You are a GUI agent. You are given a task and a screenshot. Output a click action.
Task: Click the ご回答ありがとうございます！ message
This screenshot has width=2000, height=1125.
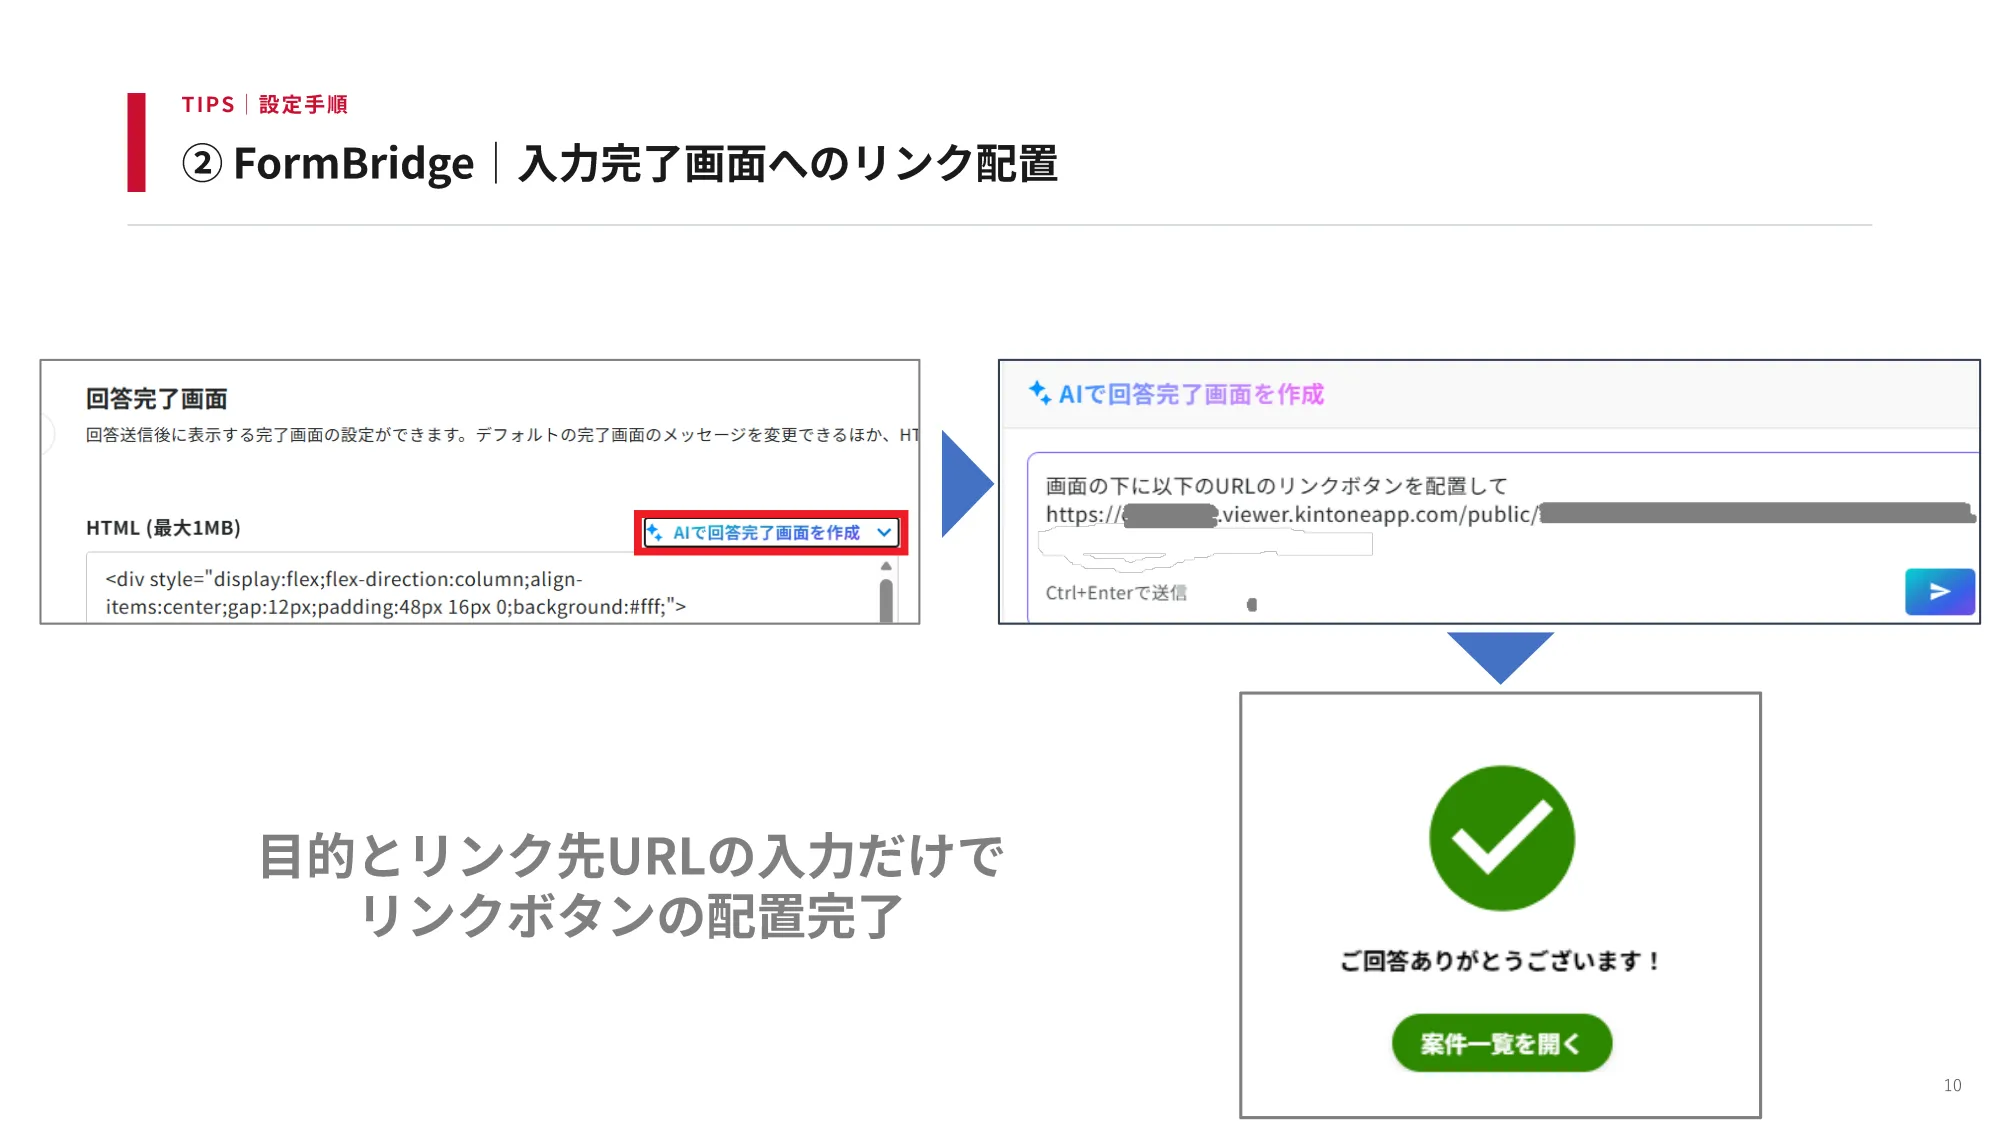[x=1501, y=961]
